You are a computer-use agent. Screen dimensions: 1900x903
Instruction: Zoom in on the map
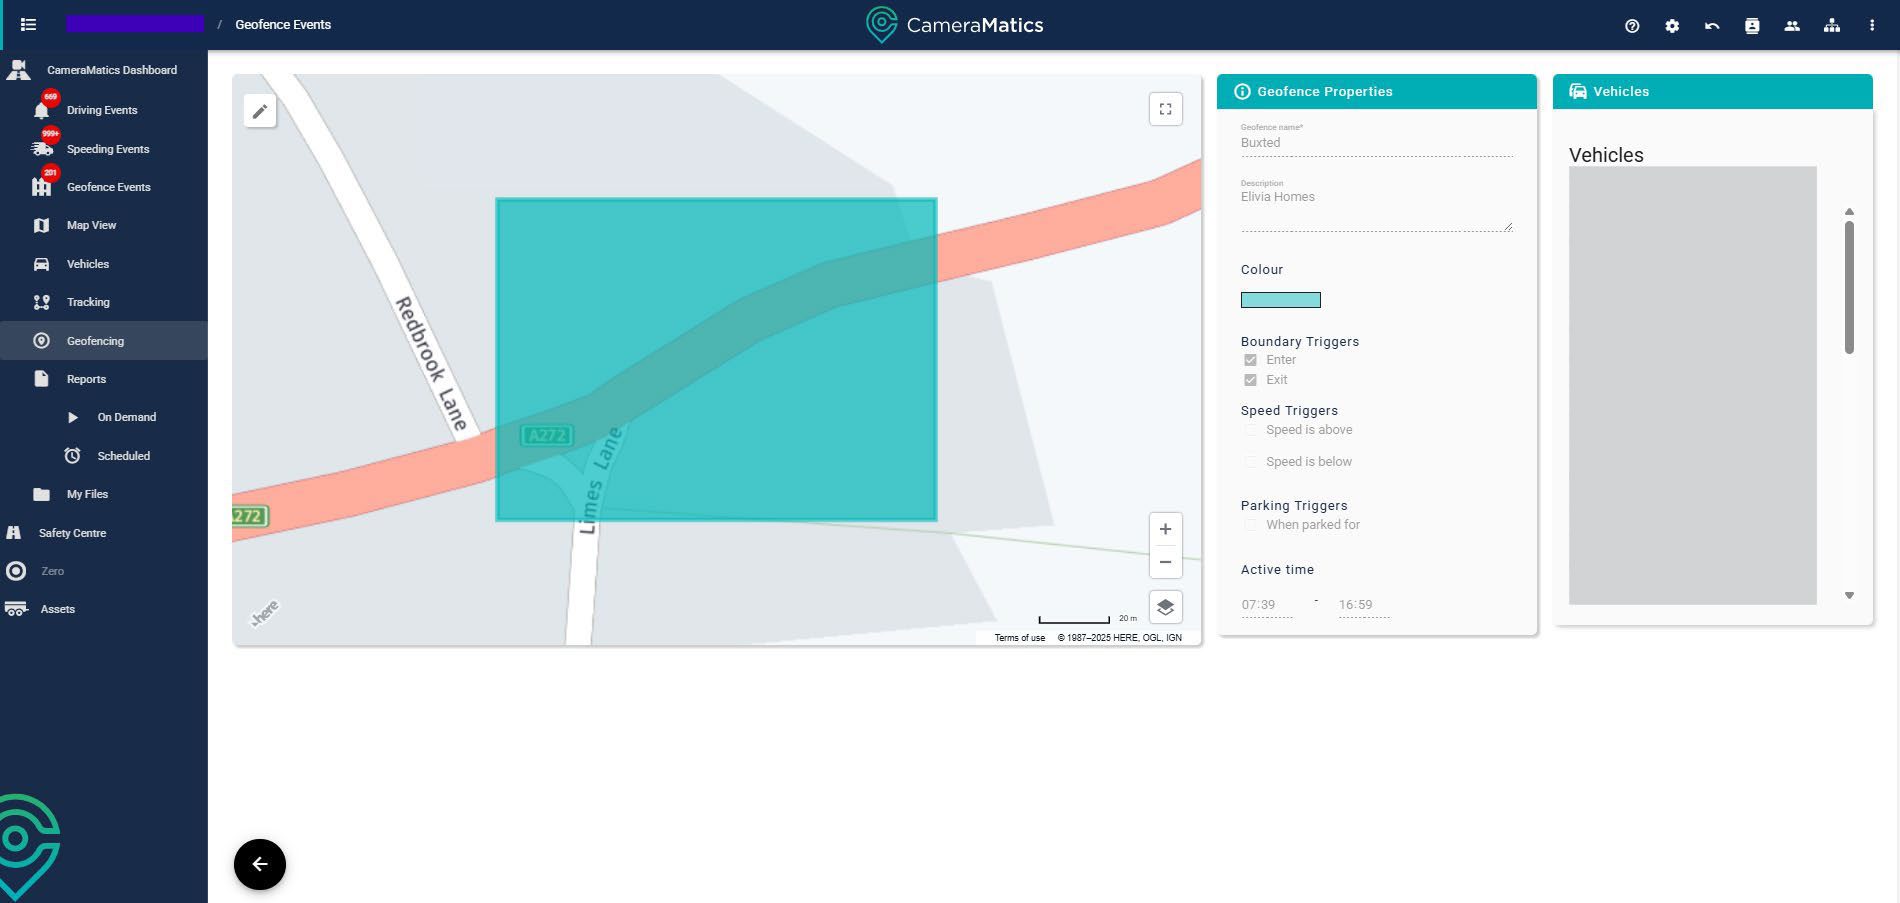click(x=1165, y=529)
